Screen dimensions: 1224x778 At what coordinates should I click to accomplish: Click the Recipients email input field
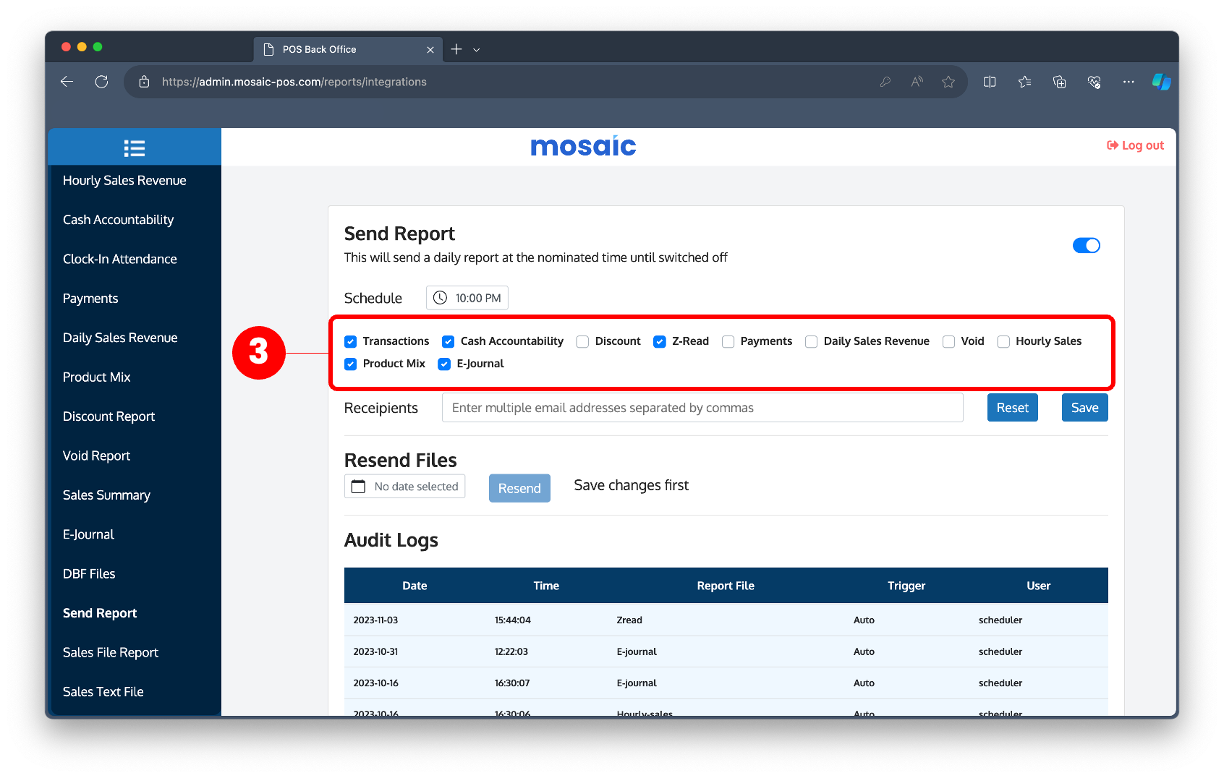click(x=702, y=407)
